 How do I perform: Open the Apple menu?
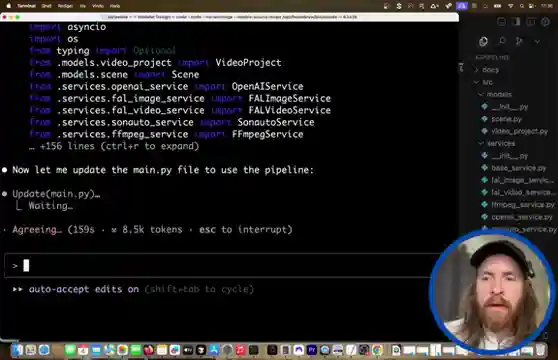(9, 6)
